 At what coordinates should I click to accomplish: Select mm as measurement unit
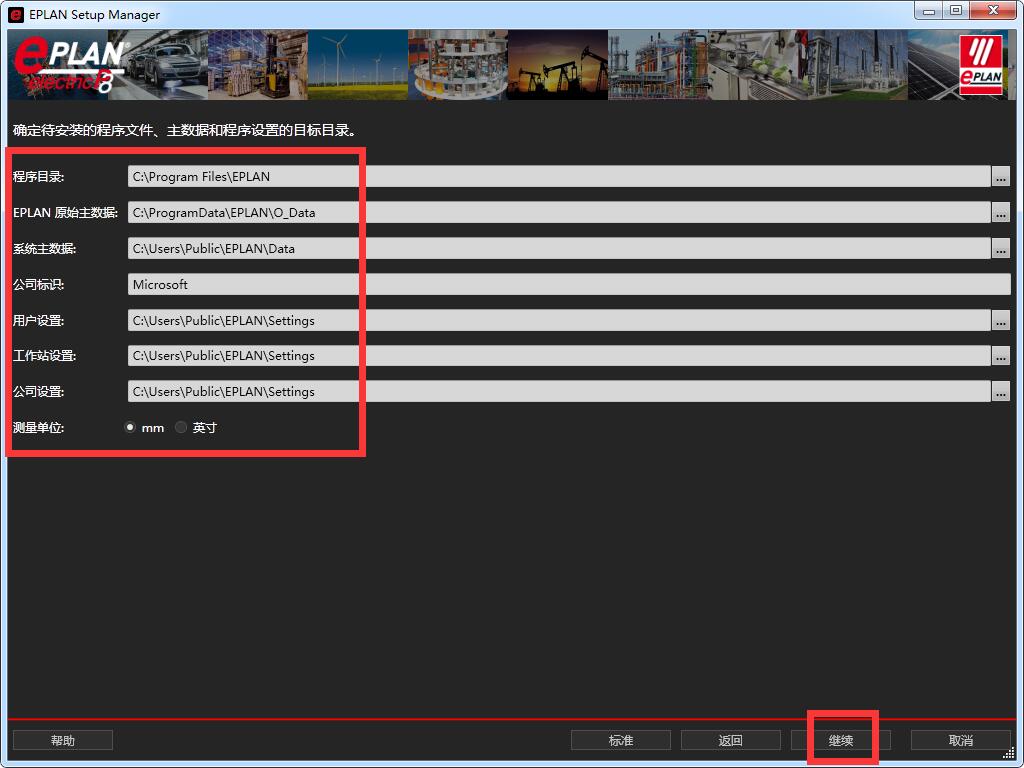[x=130, y=428]
